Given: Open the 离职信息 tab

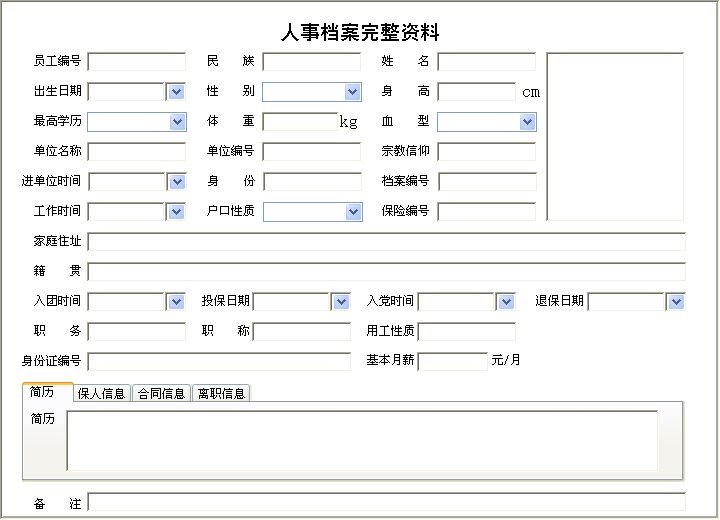Looking at the screenshot, I should (x=221, y=393).
